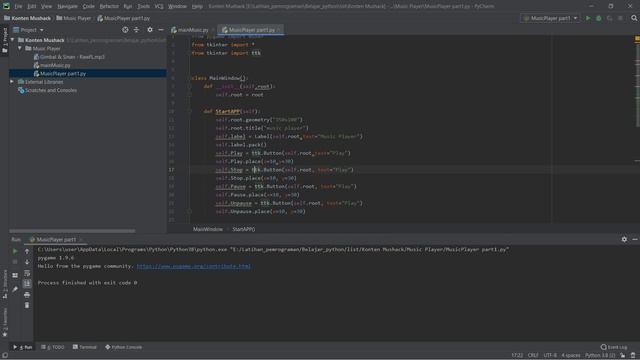This screenshot has height=360, width=640.
Task: Hide the Project panel with the minus icon
Action: pyautogui.click(x=161, y=30)
